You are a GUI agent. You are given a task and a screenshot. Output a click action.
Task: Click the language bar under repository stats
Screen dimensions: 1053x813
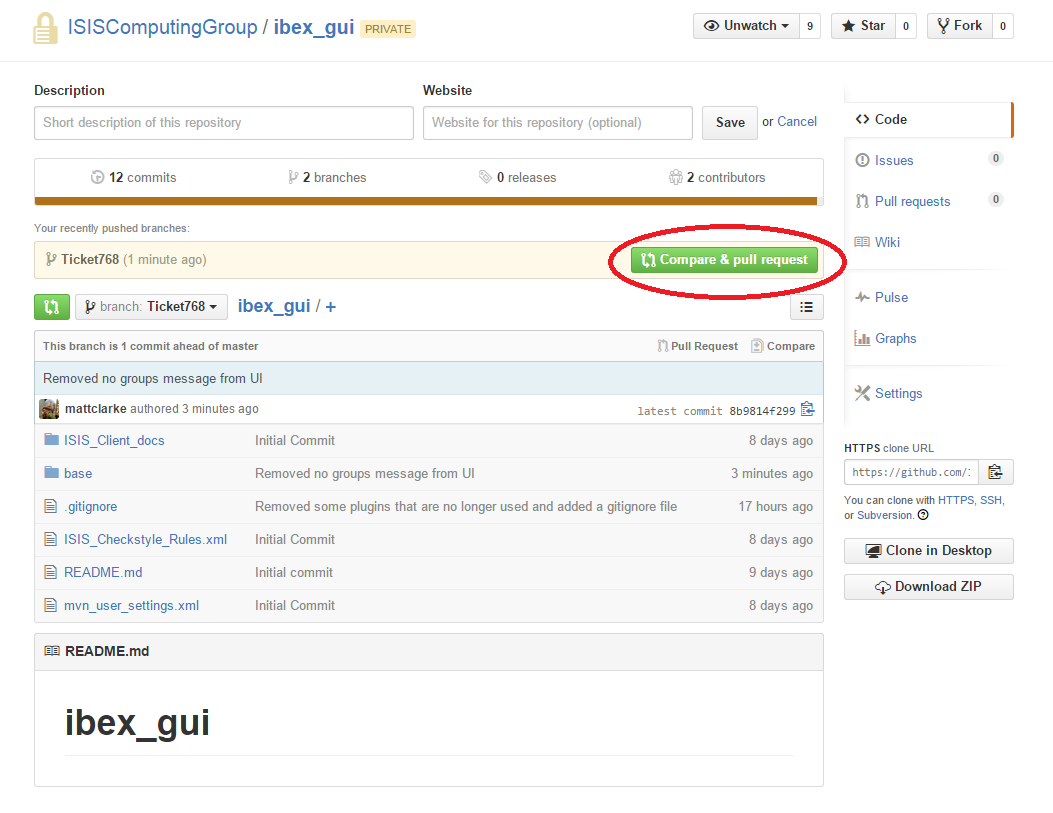click(426, 201)
